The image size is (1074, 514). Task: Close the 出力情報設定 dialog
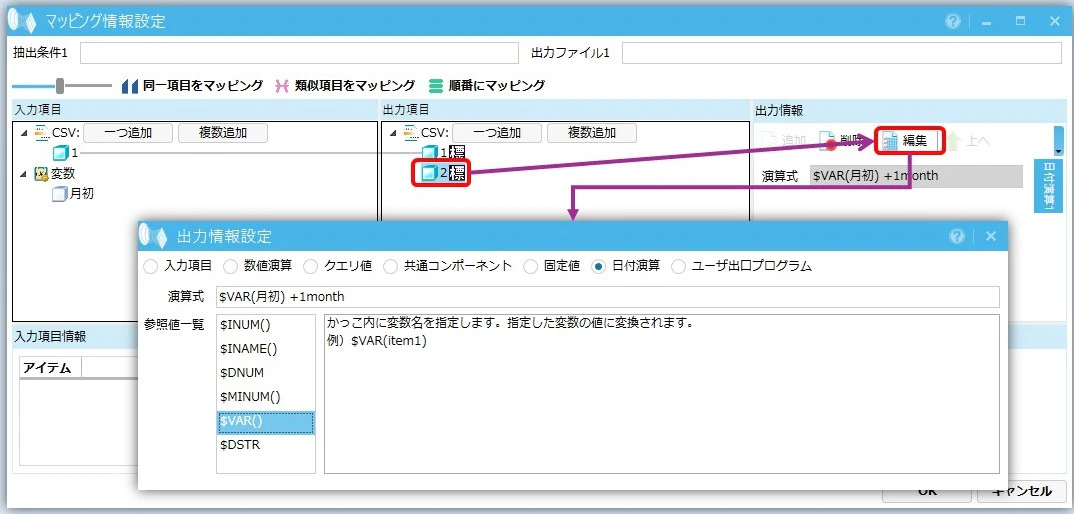pyautogui.click(x=990, y=236)
